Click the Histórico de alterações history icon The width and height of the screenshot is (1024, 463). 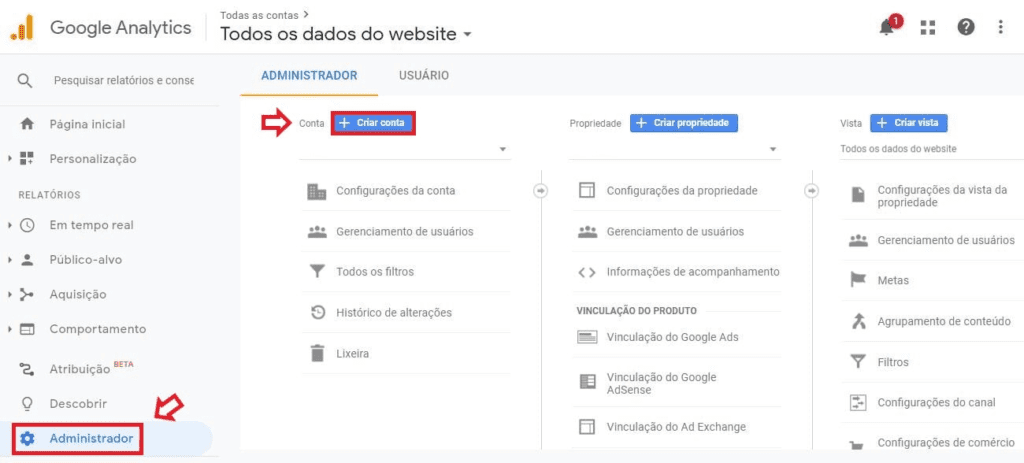[x=317, y=313]
